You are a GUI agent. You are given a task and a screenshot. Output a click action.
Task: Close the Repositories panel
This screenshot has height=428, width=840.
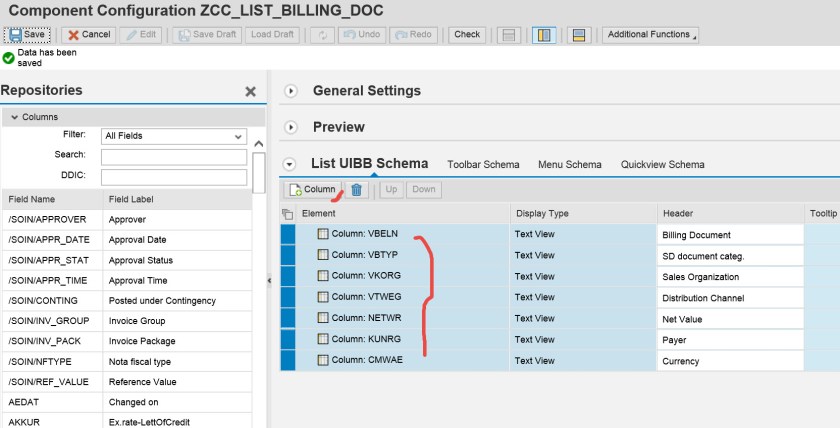click(250, 91)
